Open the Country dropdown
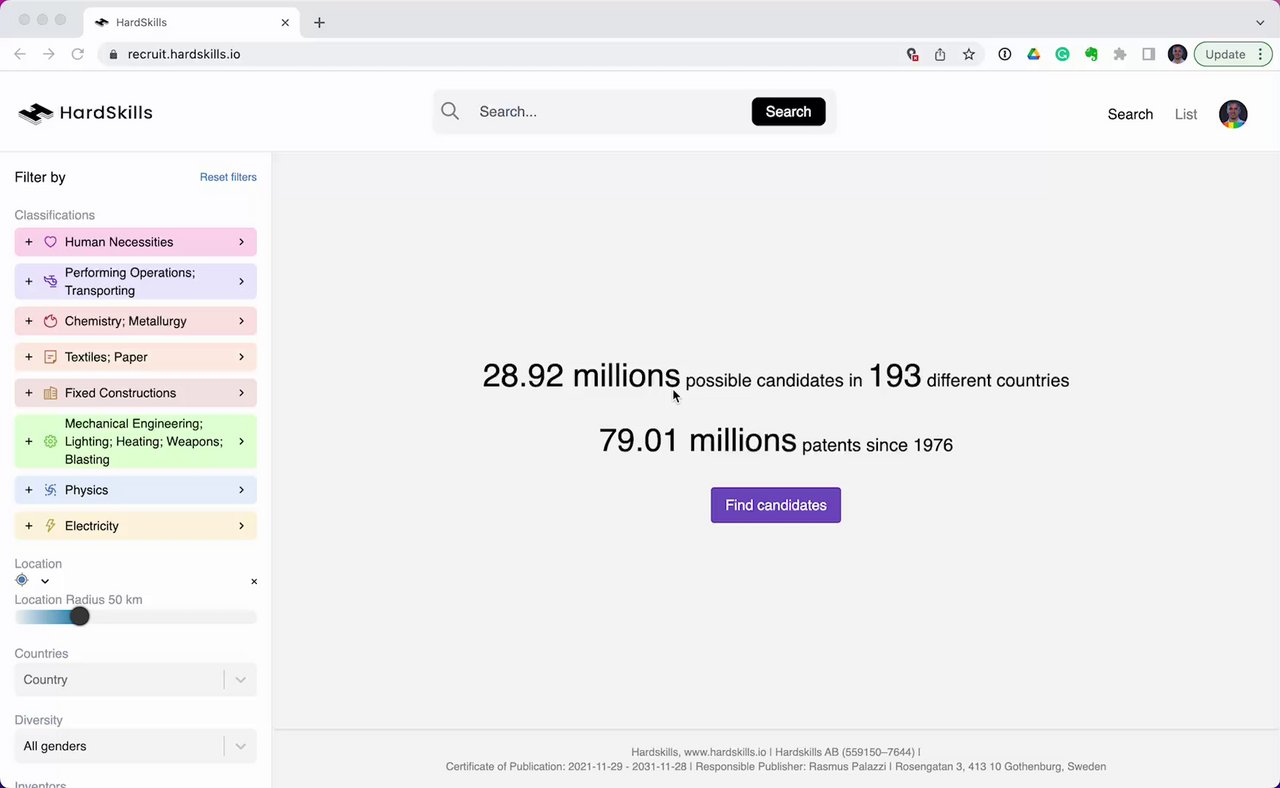 135,680
